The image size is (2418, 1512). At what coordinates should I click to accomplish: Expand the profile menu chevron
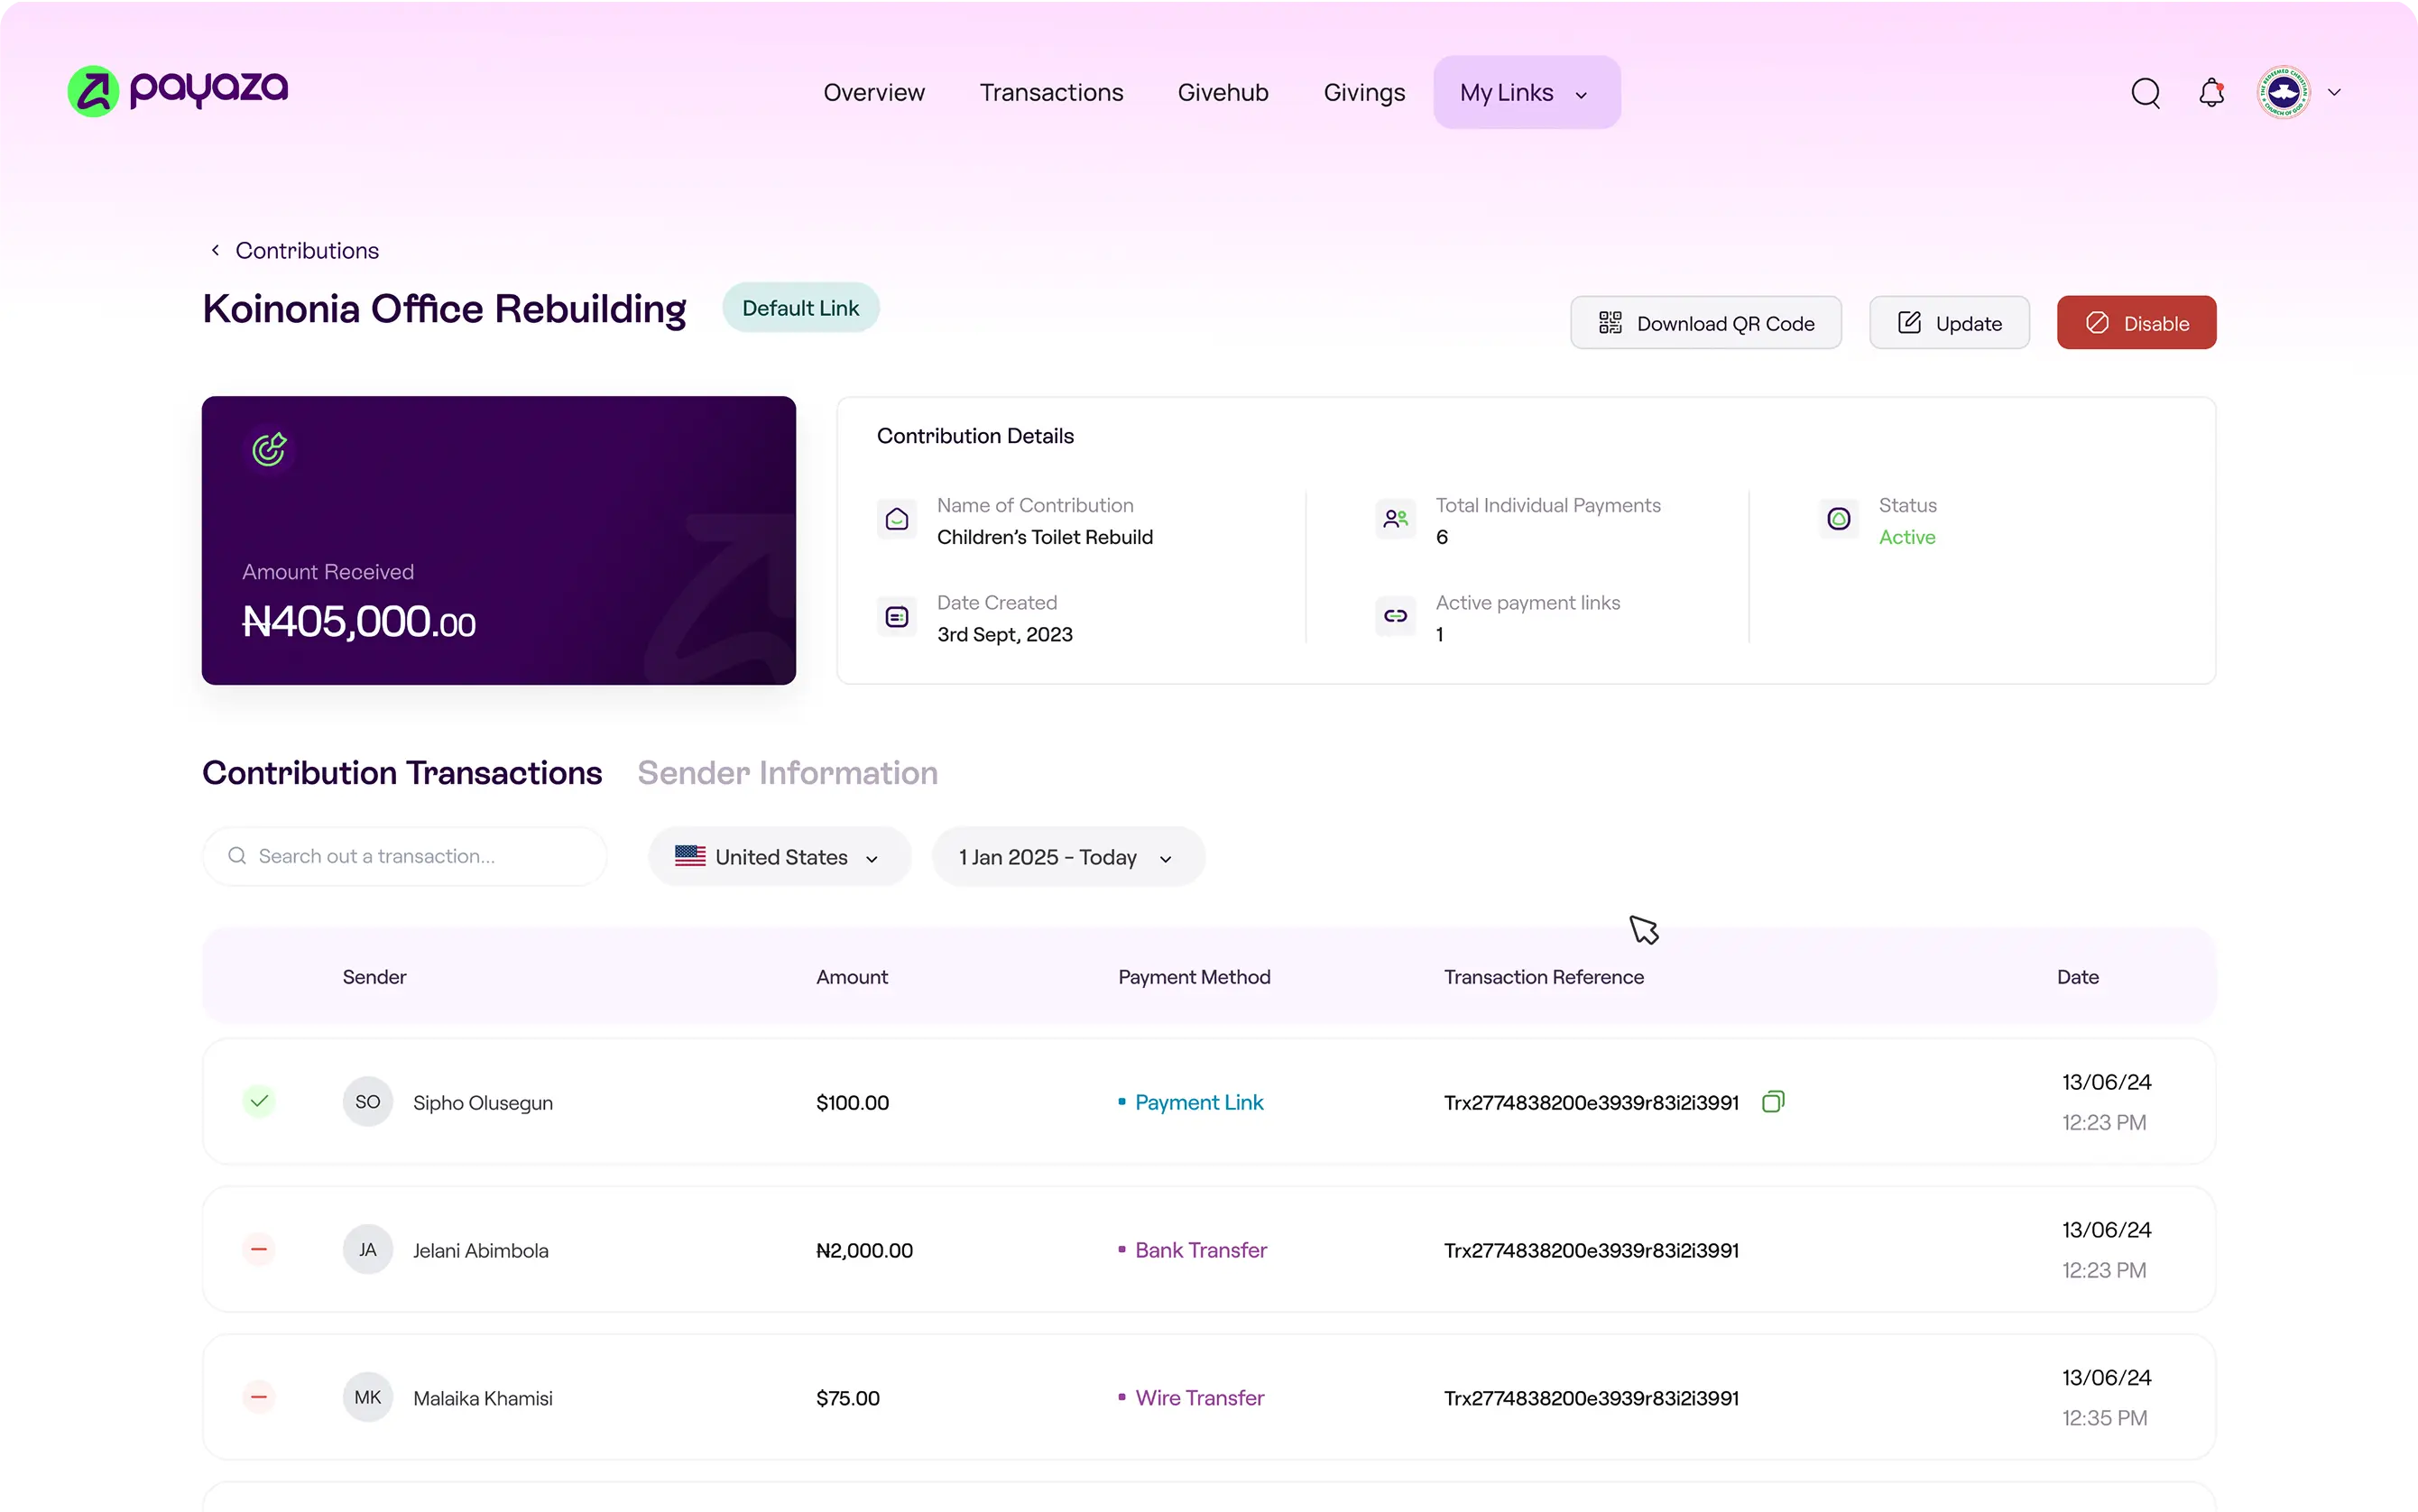[x=2334, y=92]
